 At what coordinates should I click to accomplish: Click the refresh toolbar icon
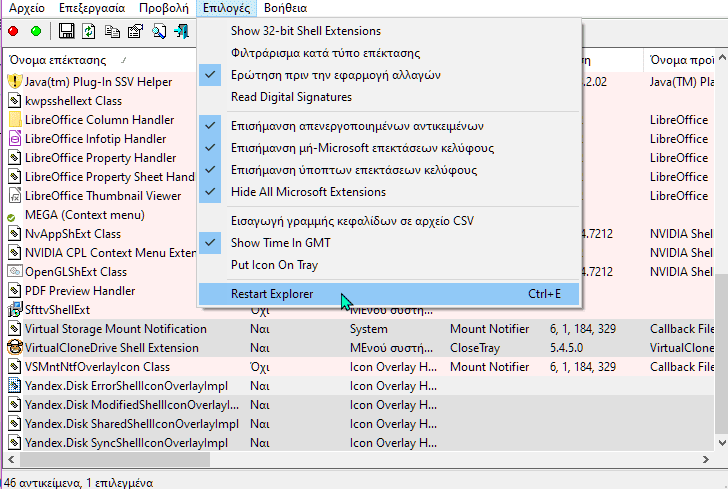[x=89, y=31]
